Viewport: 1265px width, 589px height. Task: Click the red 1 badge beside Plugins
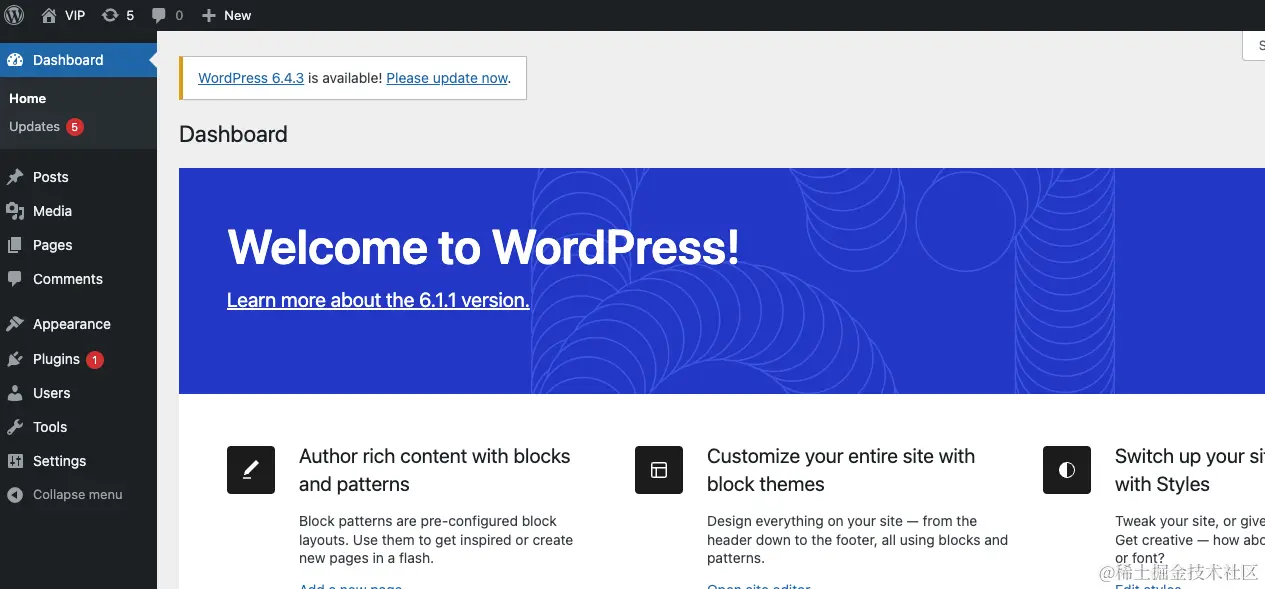pyautogui.click(x=95, y=359)
